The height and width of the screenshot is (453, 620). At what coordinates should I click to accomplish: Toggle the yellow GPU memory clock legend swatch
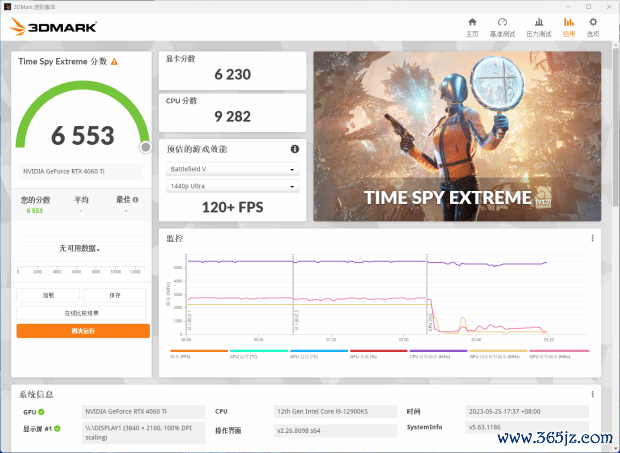(x=499, y=351)
